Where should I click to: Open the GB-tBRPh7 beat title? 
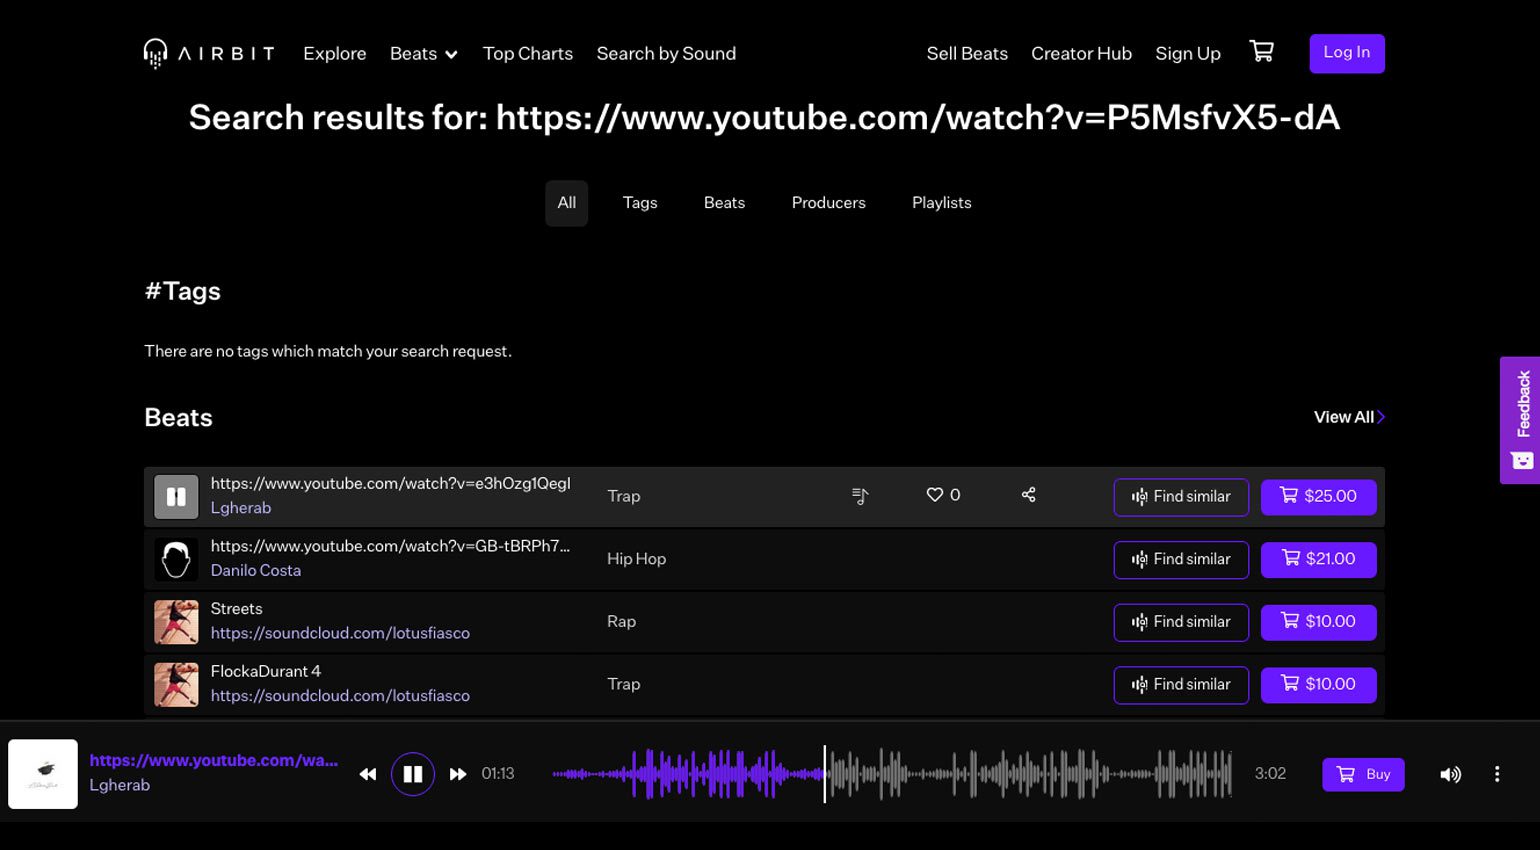coord(390,546)
